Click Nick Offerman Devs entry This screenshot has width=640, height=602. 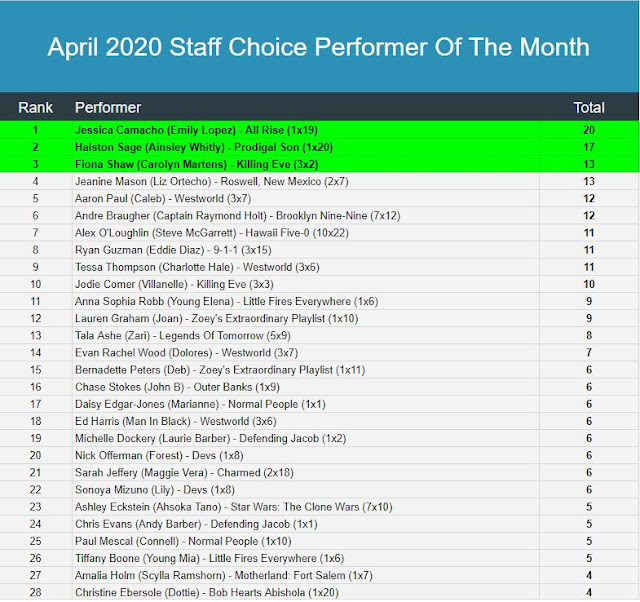(x=159, y=455)
